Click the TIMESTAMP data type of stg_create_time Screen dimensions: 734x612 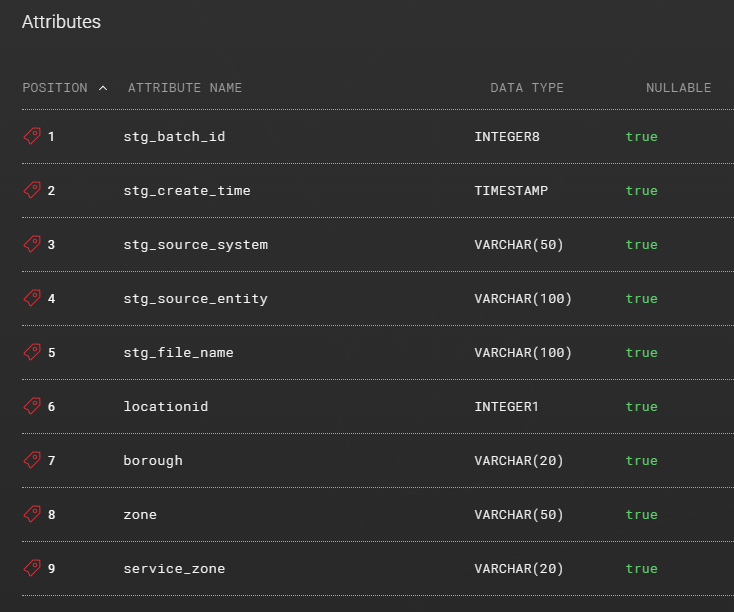click(511, 191)
